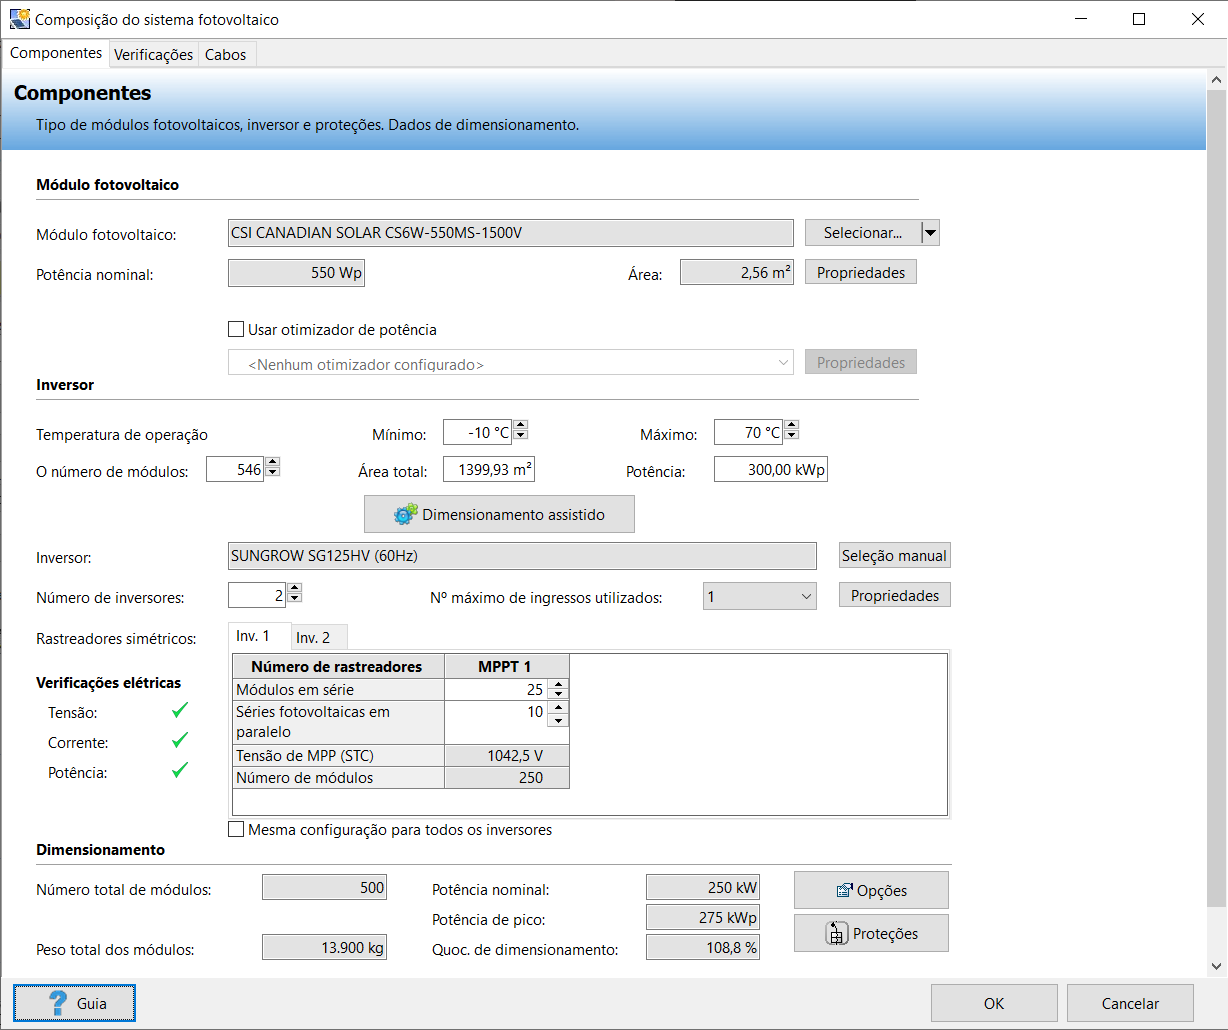Click the SUNGROW SG125HV (60Hz) inverter field
Image resolution: width=1228 pixels, height=1030 pixels.
coord(522,556)
